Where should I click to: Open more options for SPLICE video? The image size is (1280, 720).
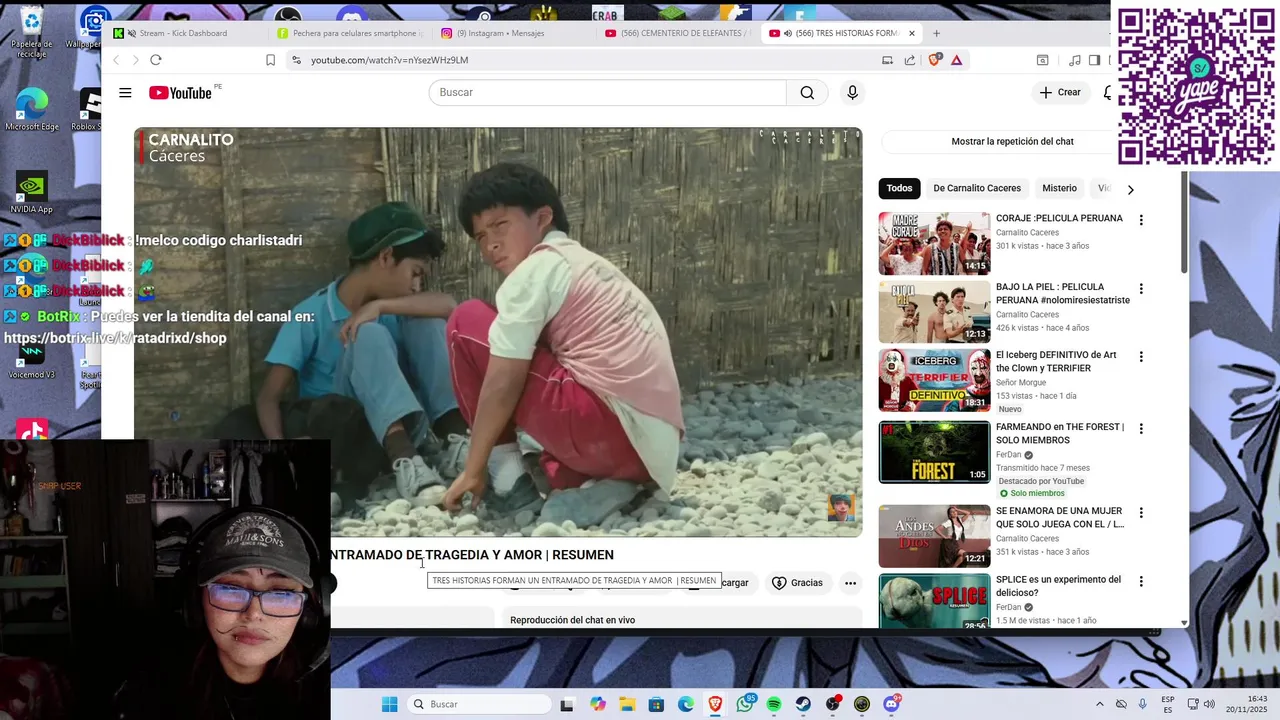pyautogui.click(x=1141, y=581)
